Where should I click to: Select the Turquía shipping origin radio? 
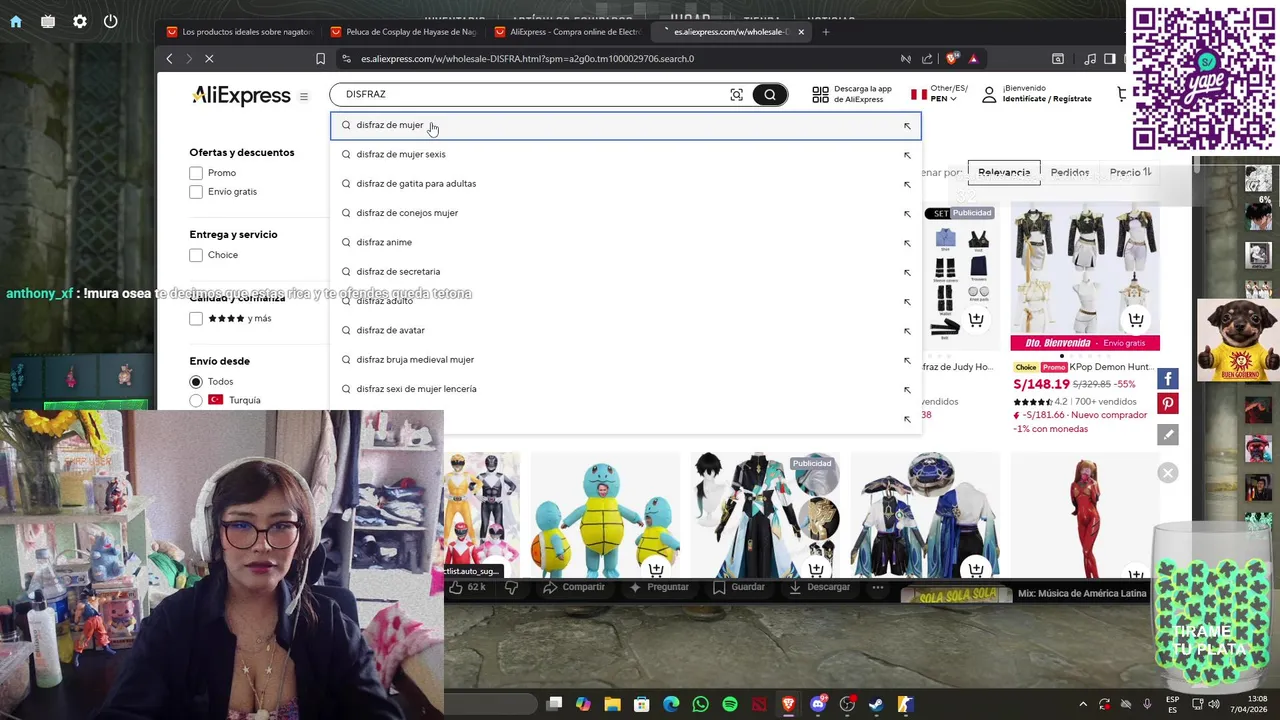point(196,400)
